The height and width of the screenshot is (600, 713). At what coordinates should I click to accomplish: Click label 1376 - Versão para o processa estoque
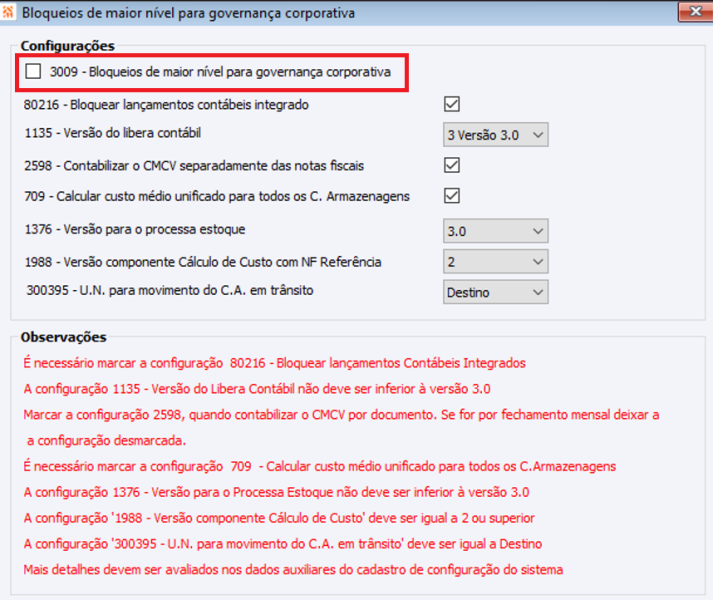(135, 229)
